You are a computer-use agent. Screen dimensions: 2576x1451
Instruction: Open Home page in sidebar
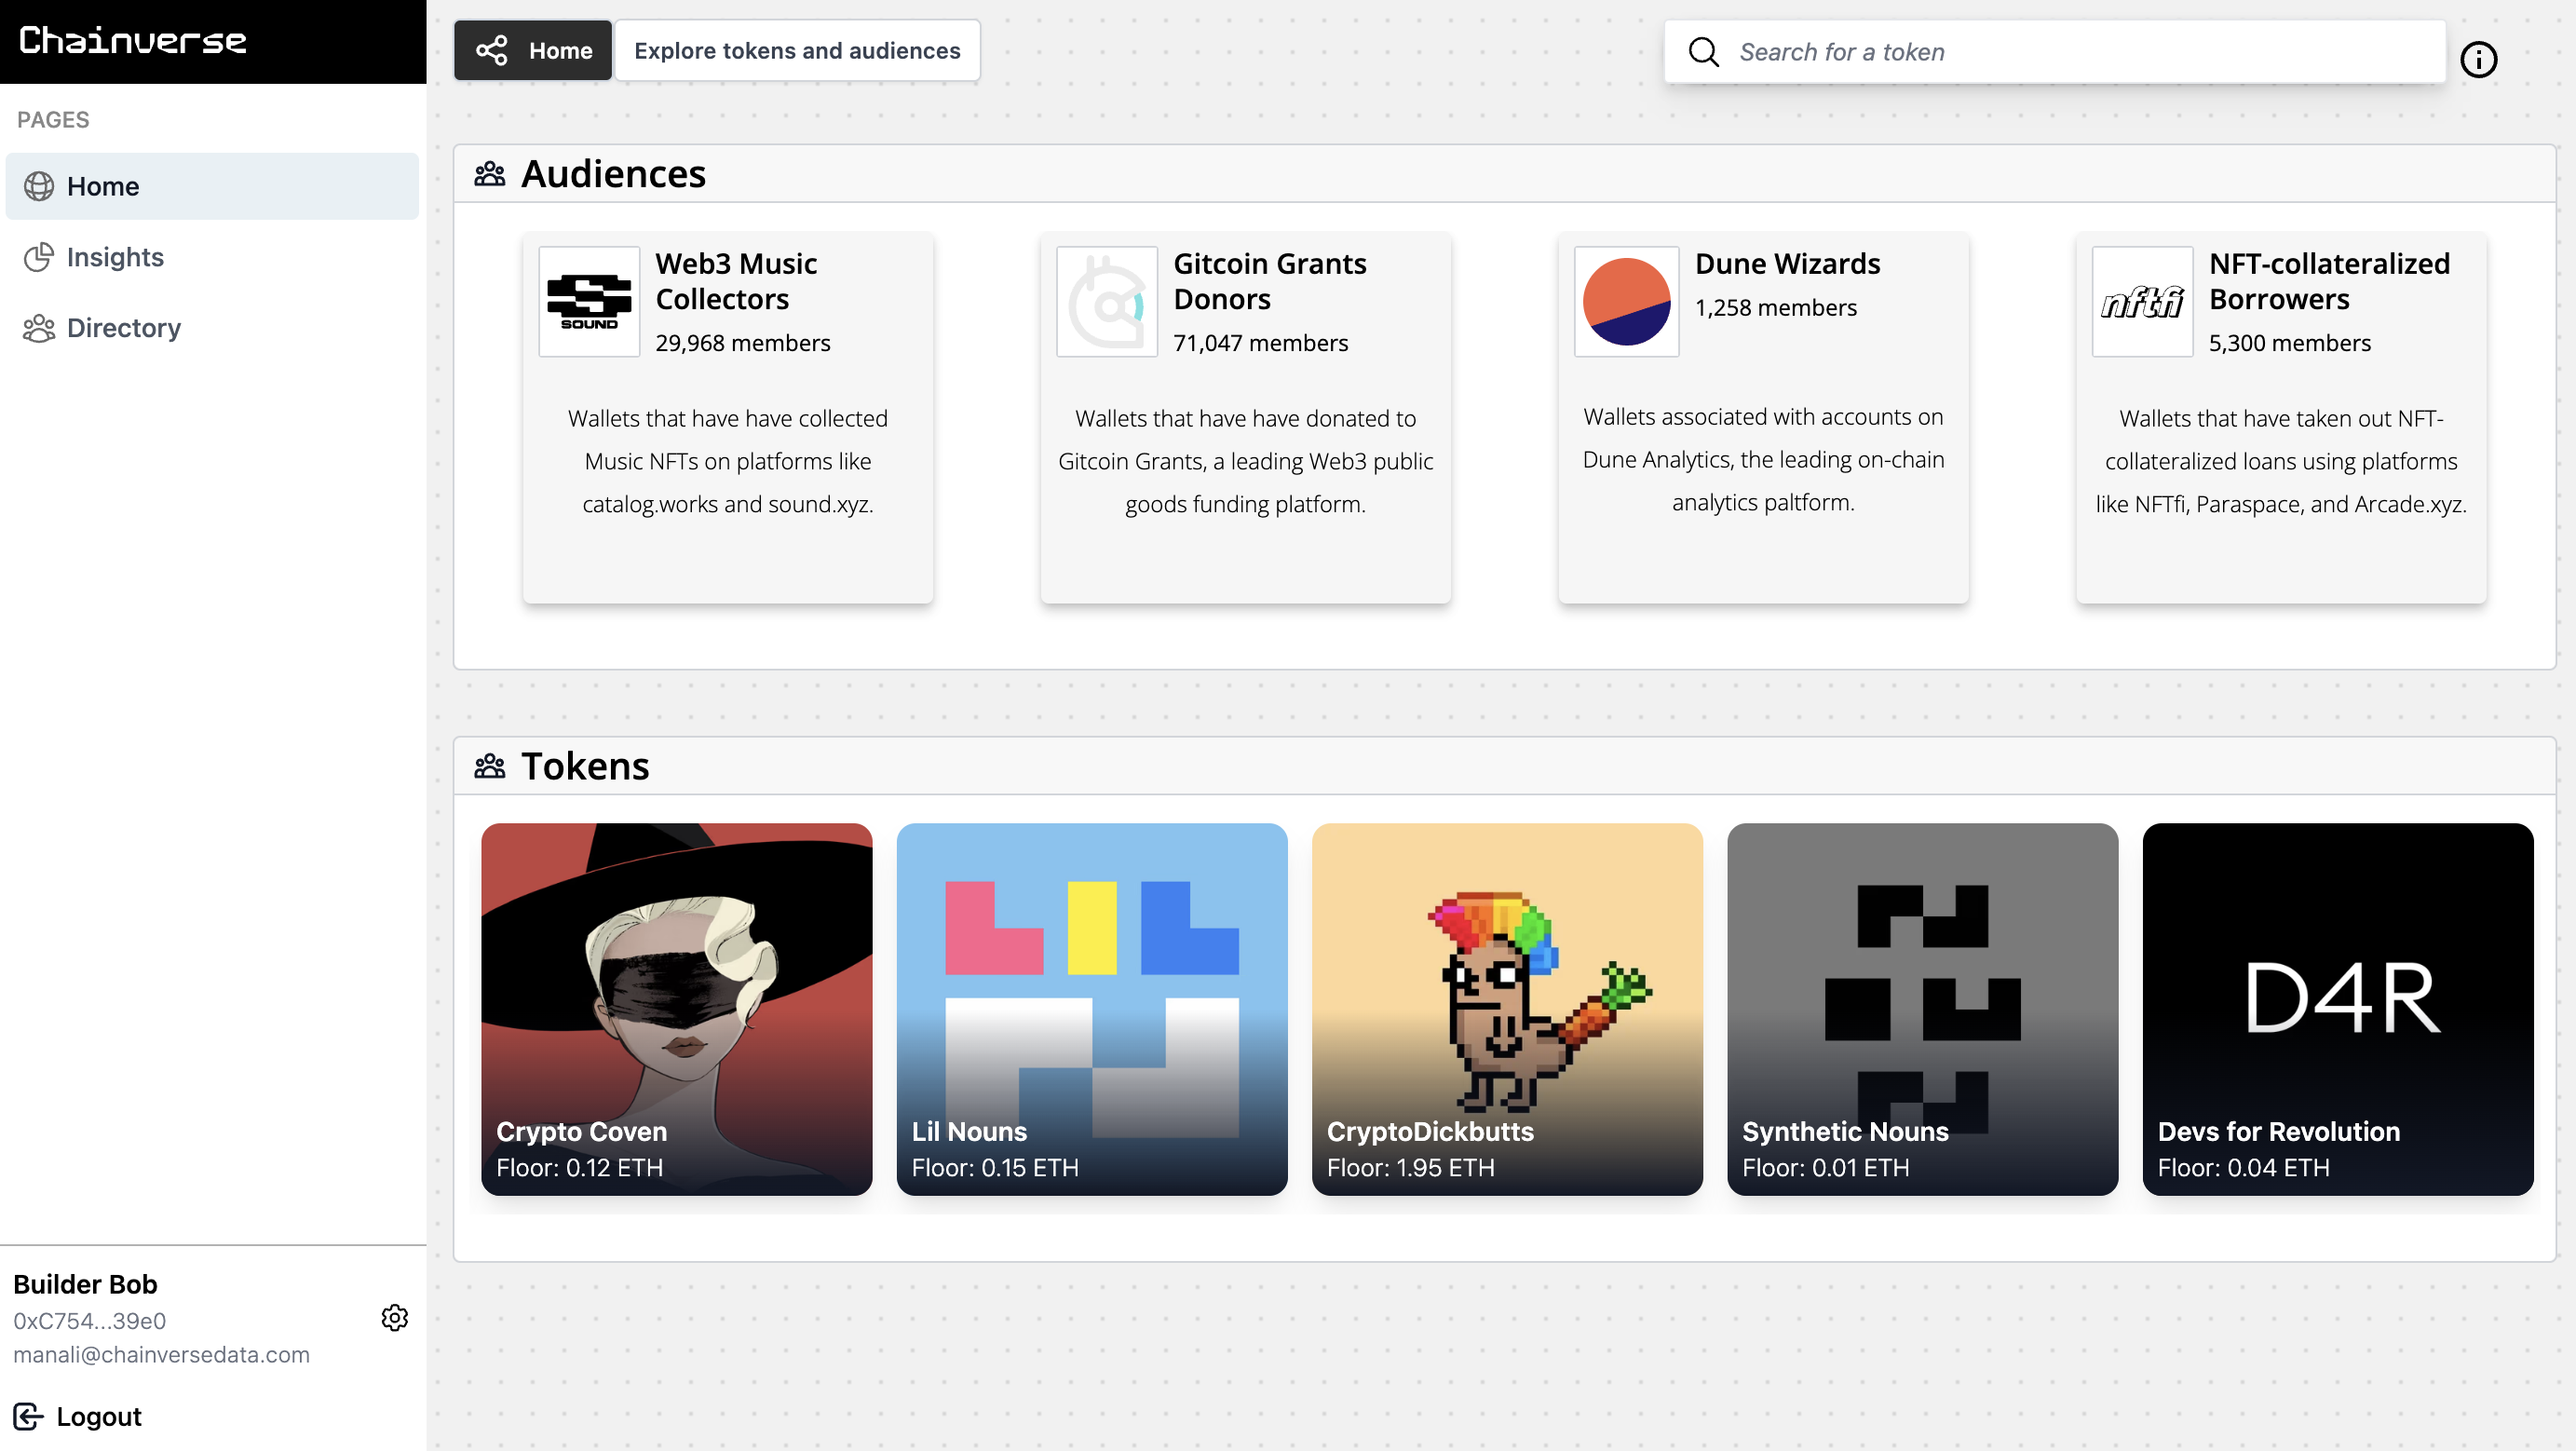[212, 186]
